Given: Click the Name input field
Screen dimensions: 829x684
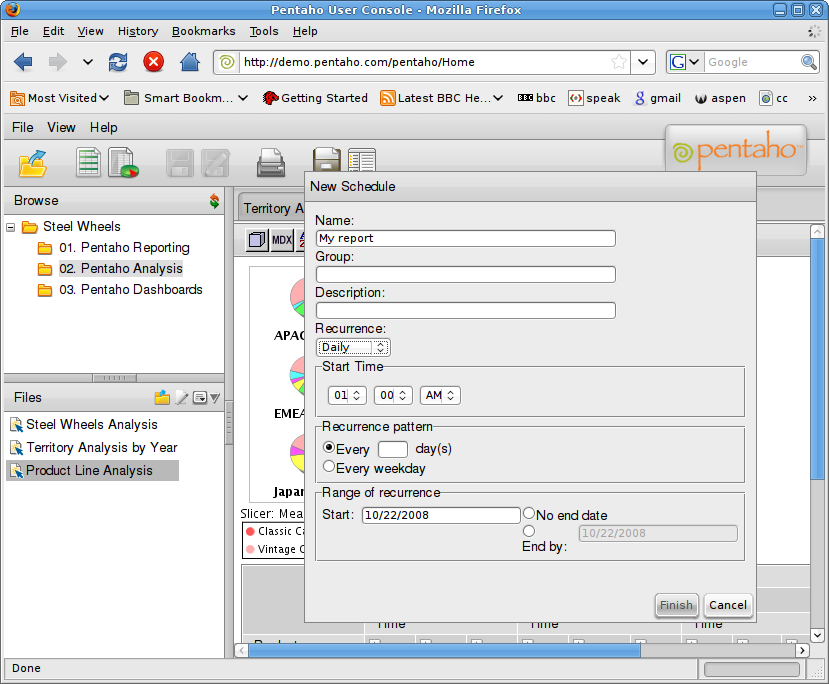Looking at the screenshot, I should (466, 238).
